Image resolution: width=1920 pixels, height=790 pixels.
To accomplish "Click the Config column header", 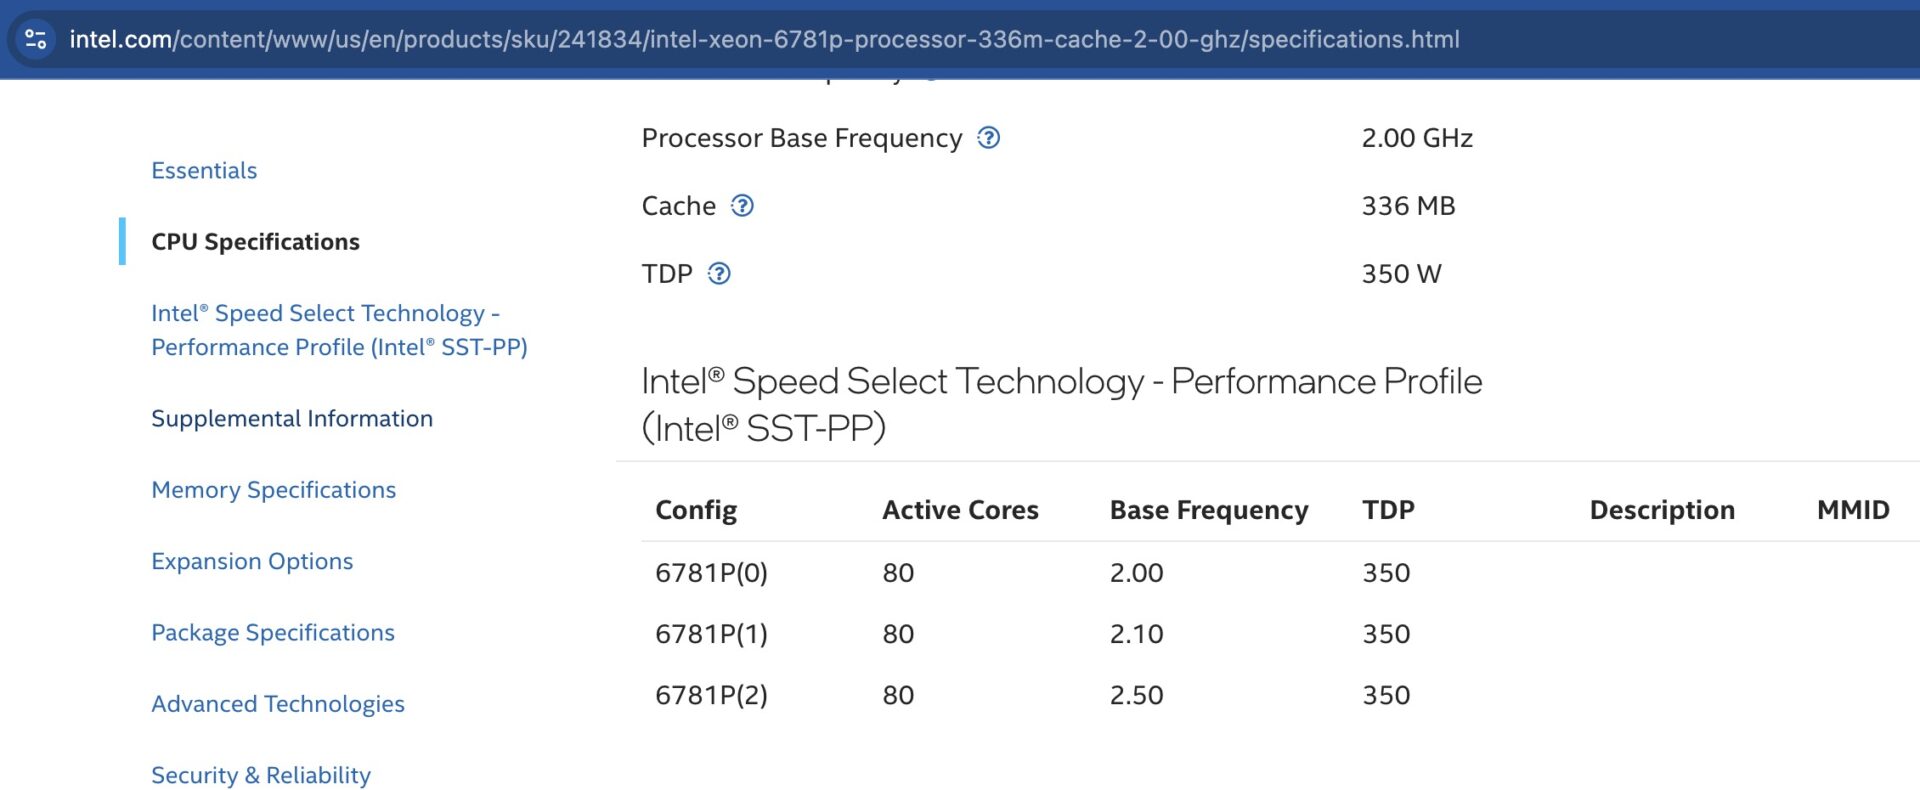I will tap(696, 510).
